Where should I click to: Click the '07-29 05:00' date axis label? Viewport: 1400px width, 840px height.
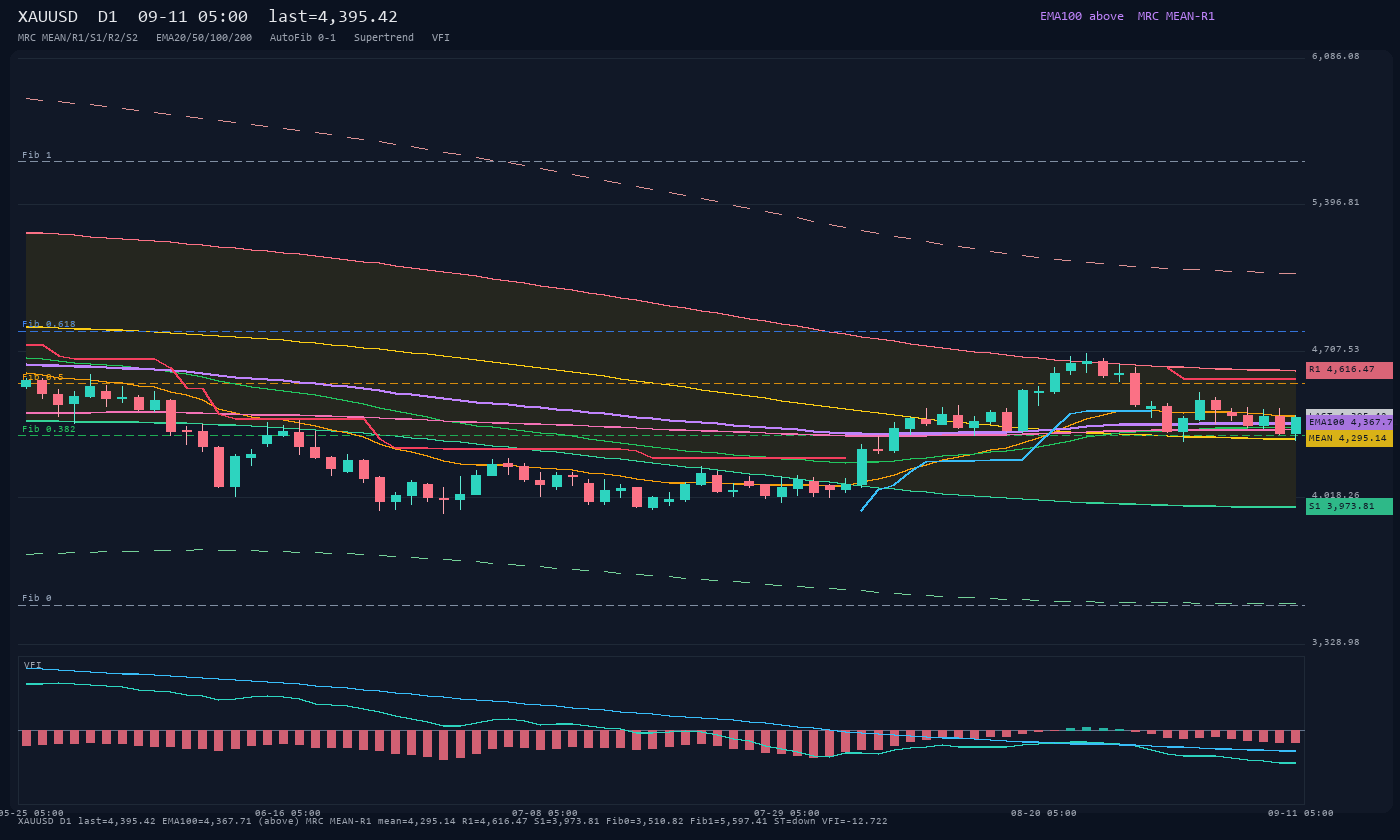point(787,813)
